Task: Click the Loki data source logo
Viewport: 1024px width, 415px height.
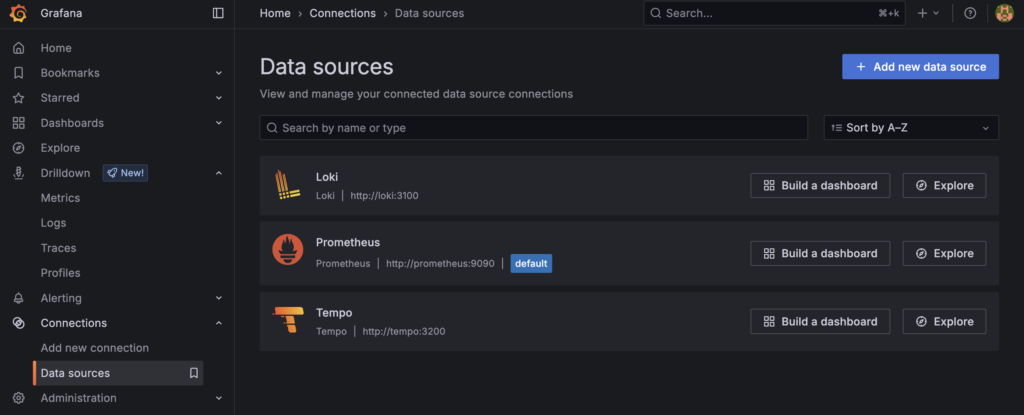Action: pyautogui.click(x=287, y=185)
